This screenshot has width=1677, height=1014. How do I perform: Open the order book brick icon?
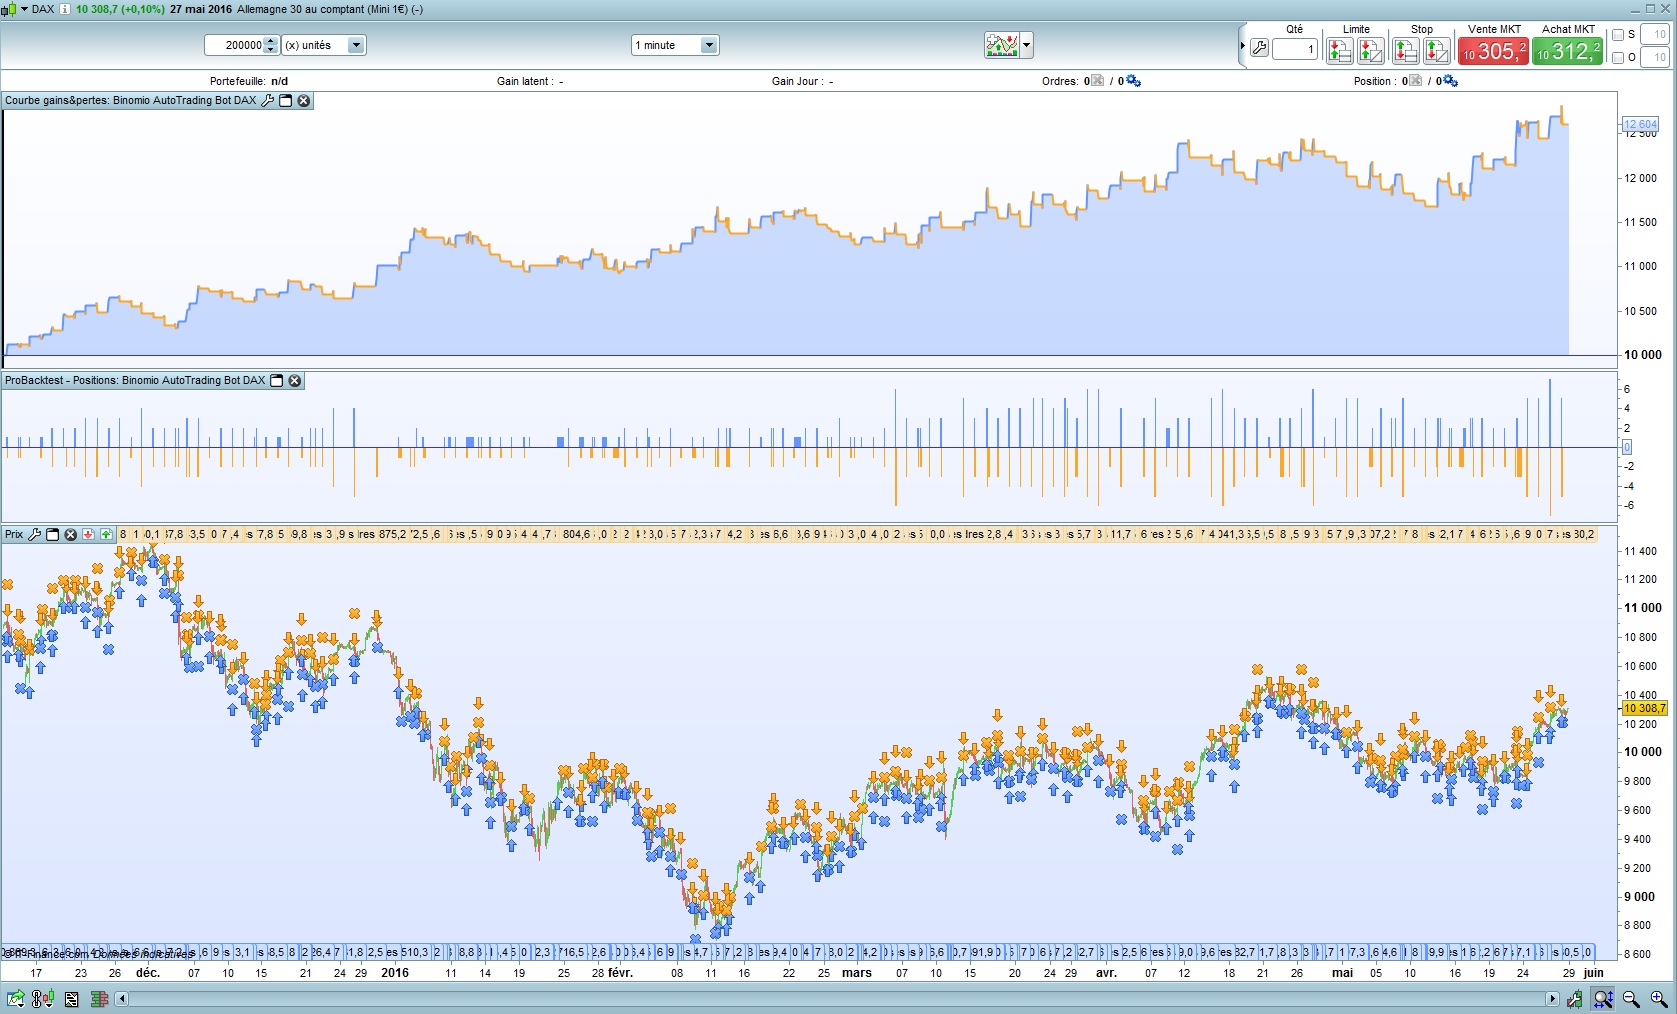point(99,998)
